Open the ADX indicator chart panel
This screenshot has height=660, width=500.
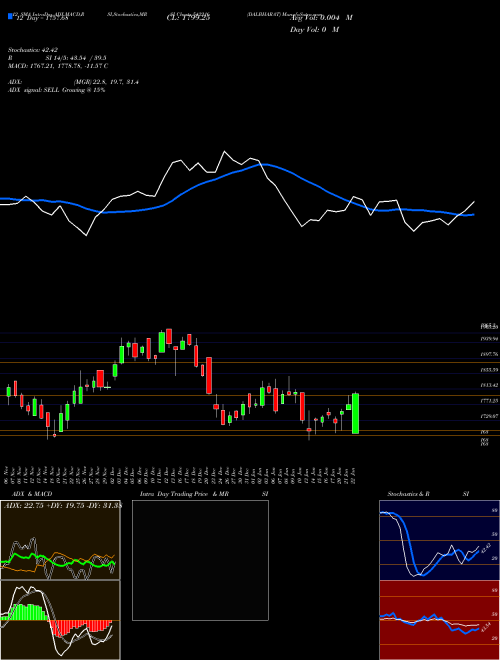60,540
